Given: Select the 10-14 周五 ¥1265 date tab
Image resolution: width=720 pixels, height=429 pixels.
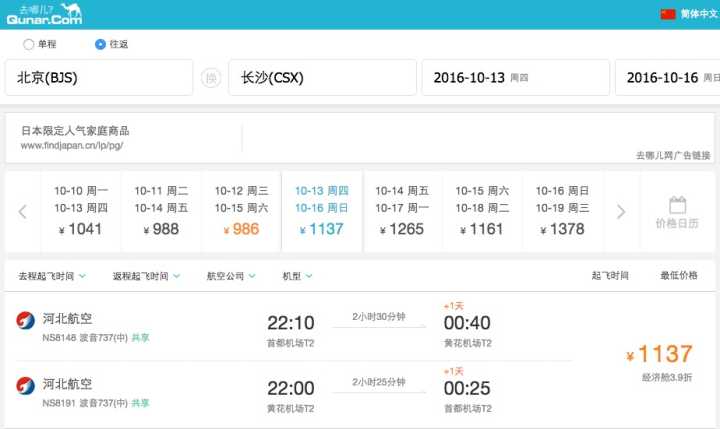Looking at the screenshot, I should 402,210.
